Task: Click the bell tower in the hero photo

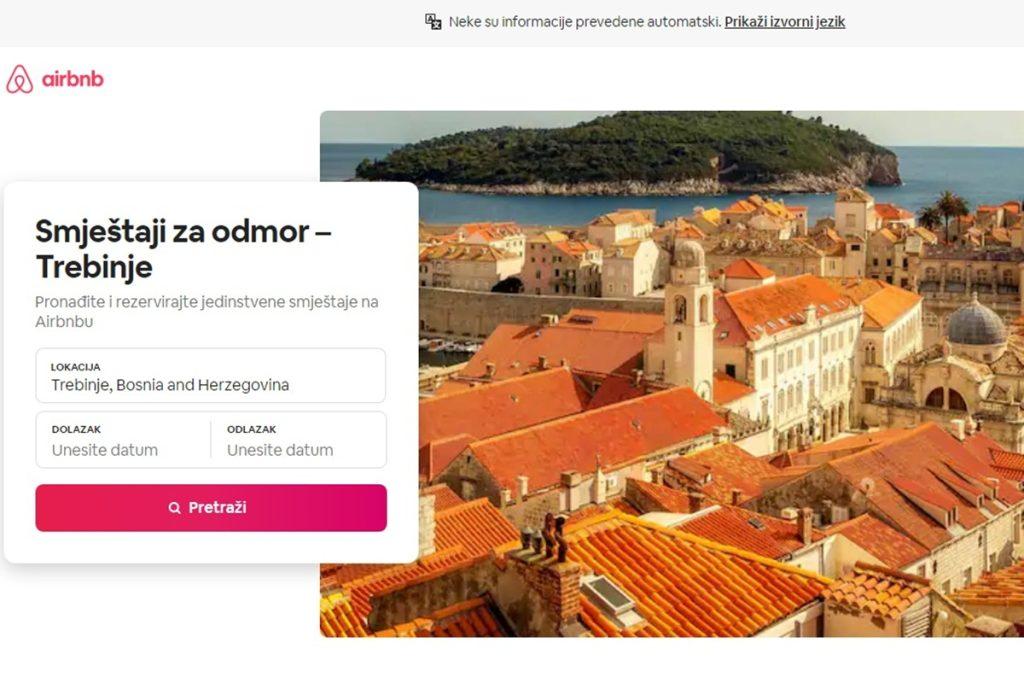Action: click(x=689, y=313)
